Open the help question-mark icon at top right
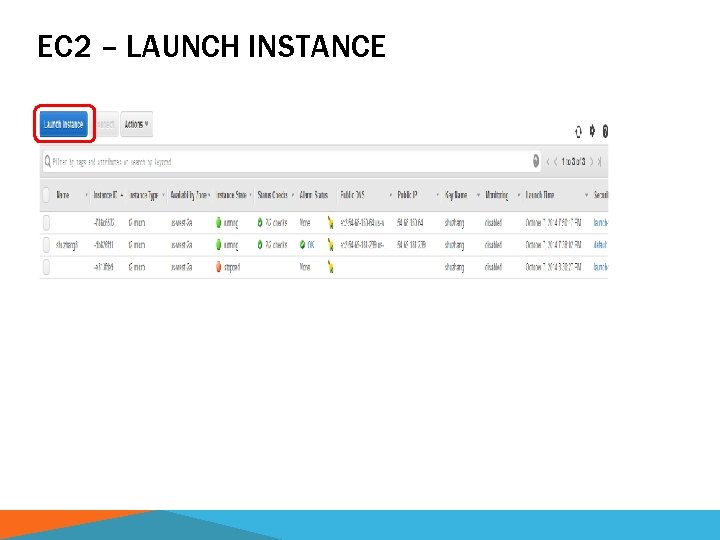 pyautogui.click(x=605, y=131)
